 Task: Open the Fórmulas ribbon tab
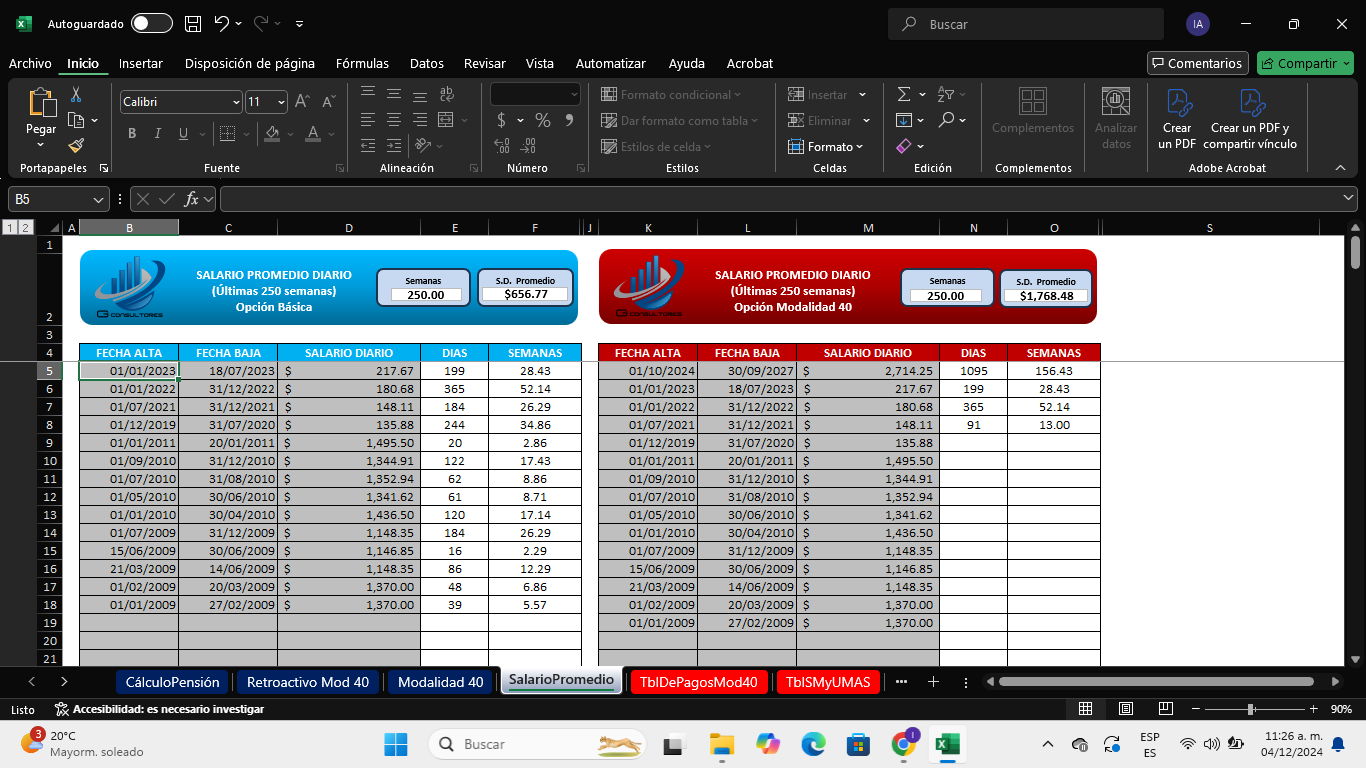click(362, 63)
